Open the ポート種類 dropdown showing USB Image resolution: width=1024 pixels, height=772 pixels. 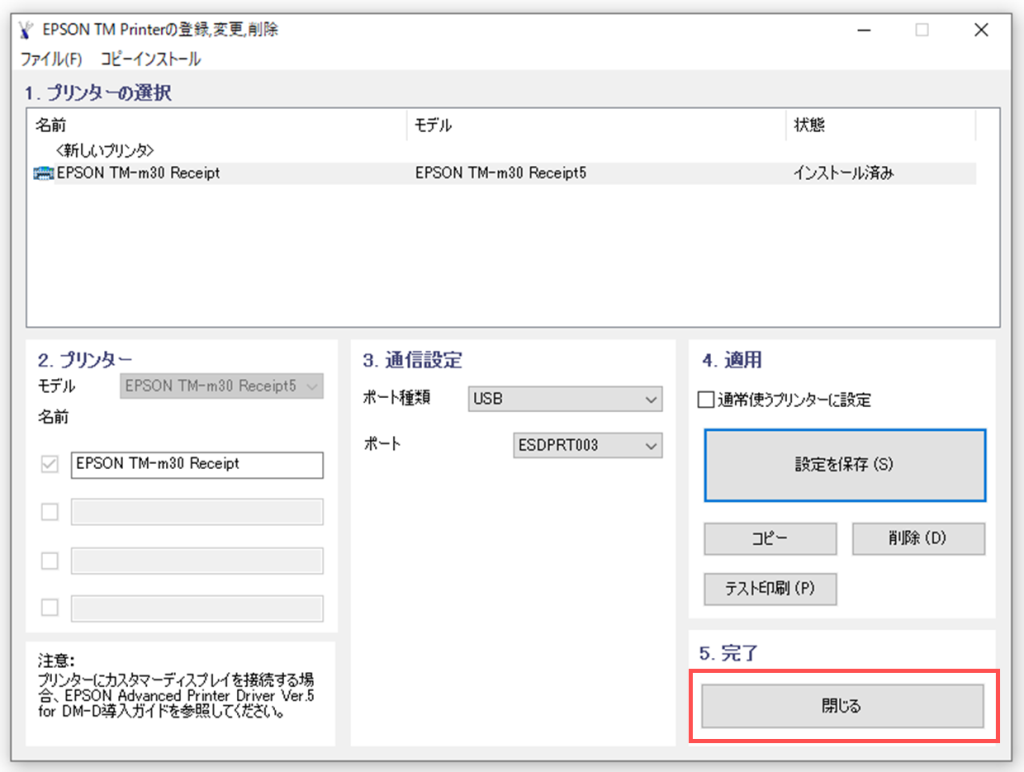[x=565, y=399]
